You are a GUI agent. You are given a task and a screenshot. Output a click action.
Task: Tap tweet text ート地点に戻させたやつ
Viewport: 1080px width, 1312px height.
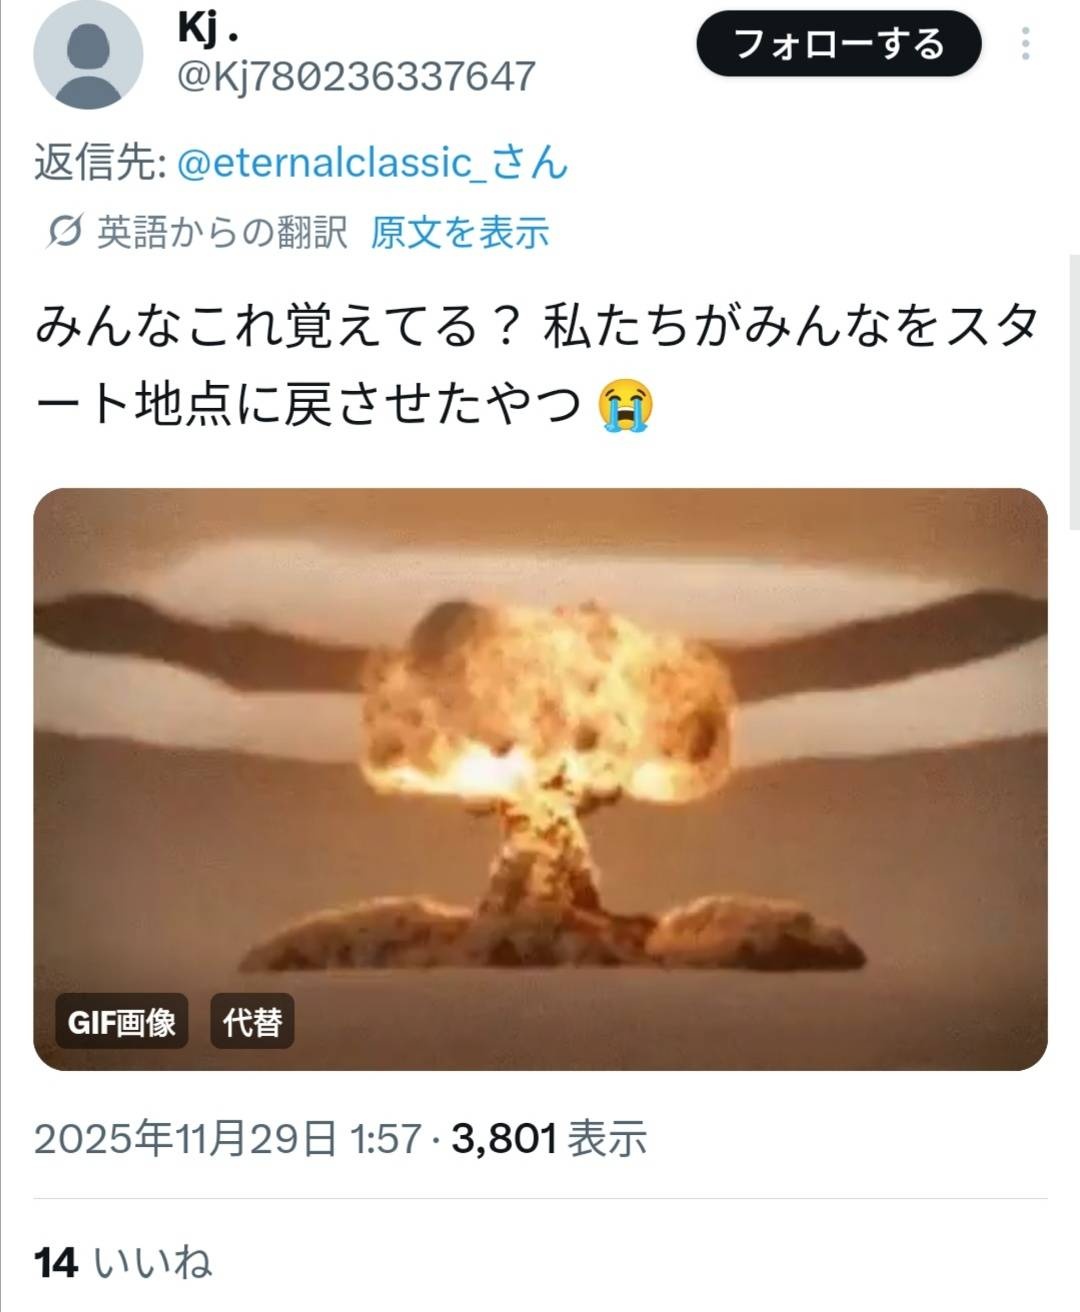(x=308, y=406)
